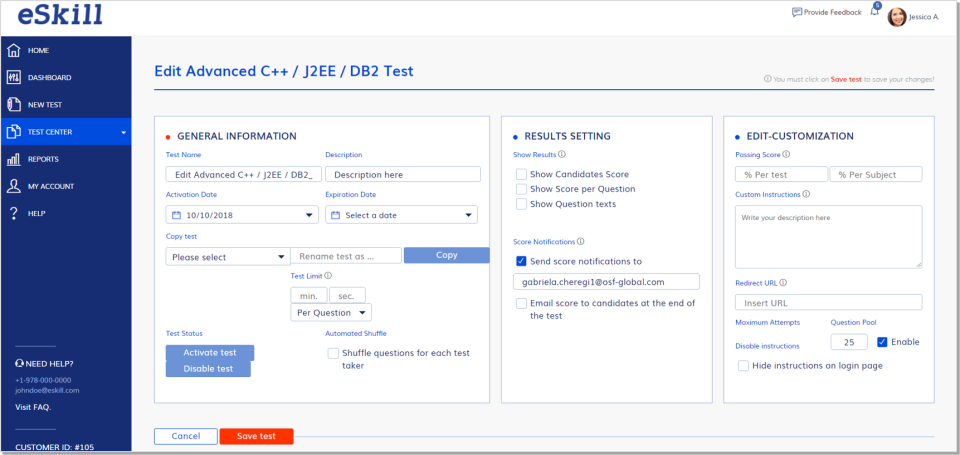
Task: Click the Activate test button
Action: pyautogui.click(x=210, y=353)
